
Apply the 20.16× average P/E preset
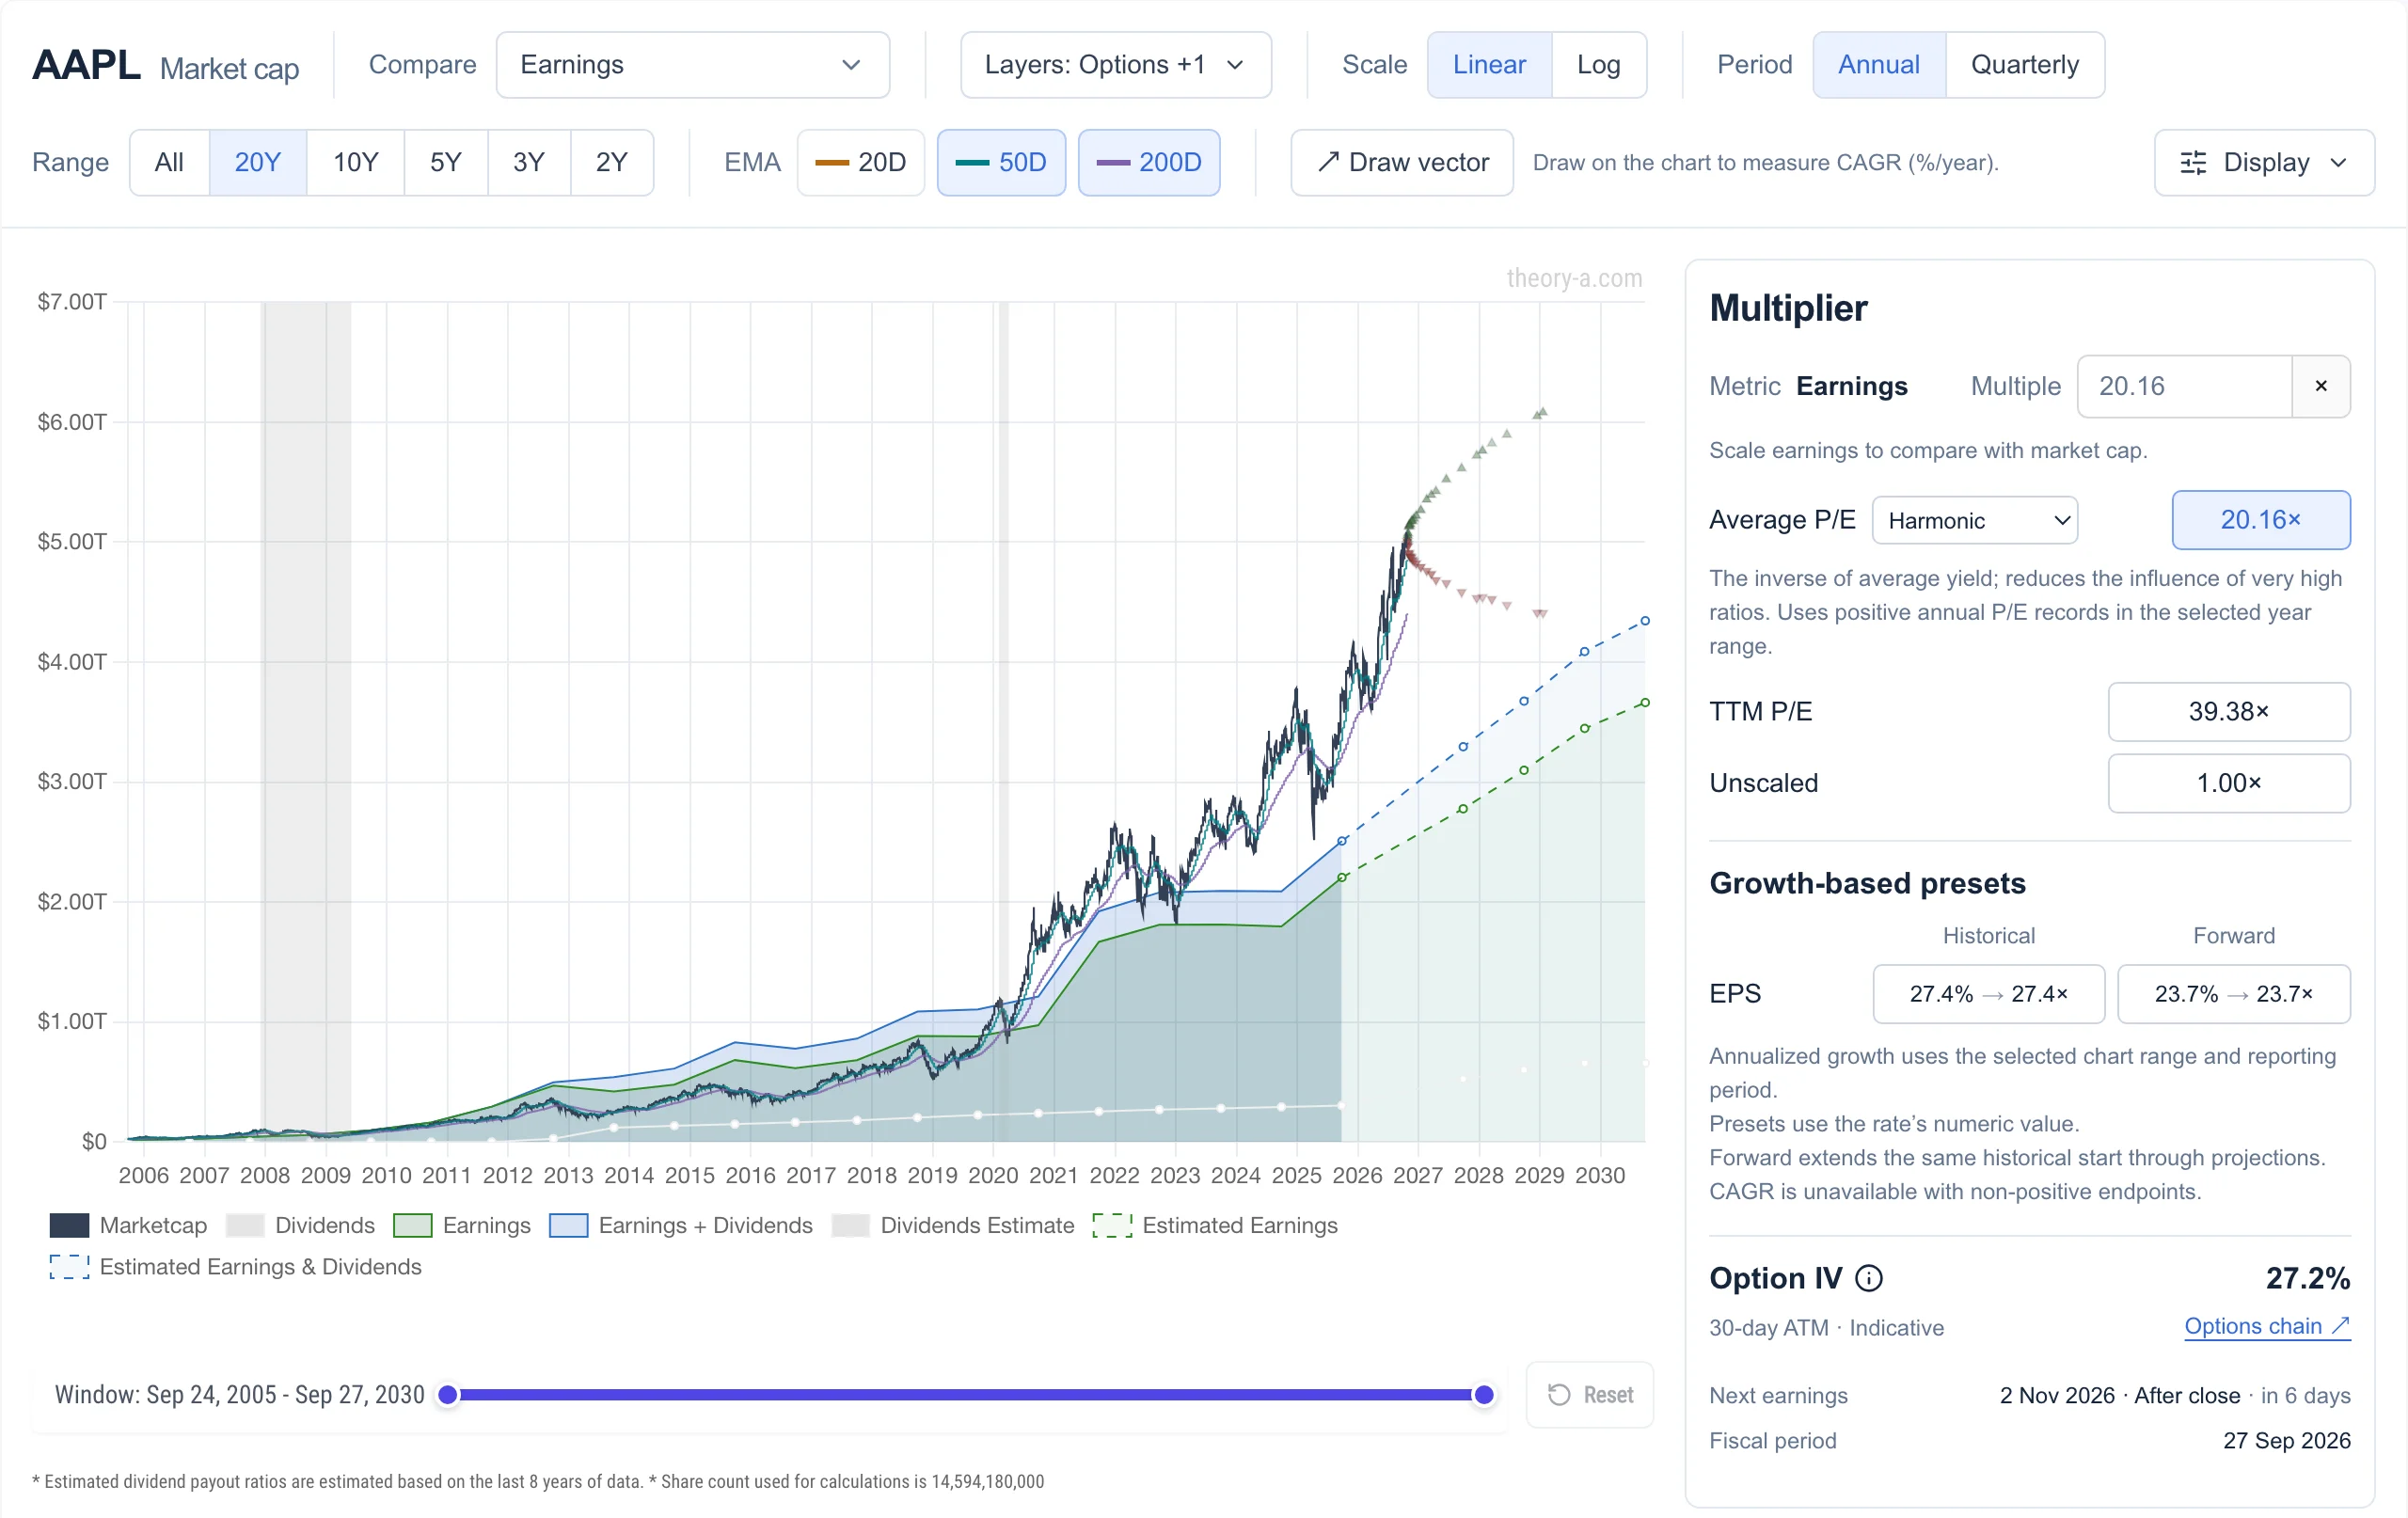[2260, 520]
